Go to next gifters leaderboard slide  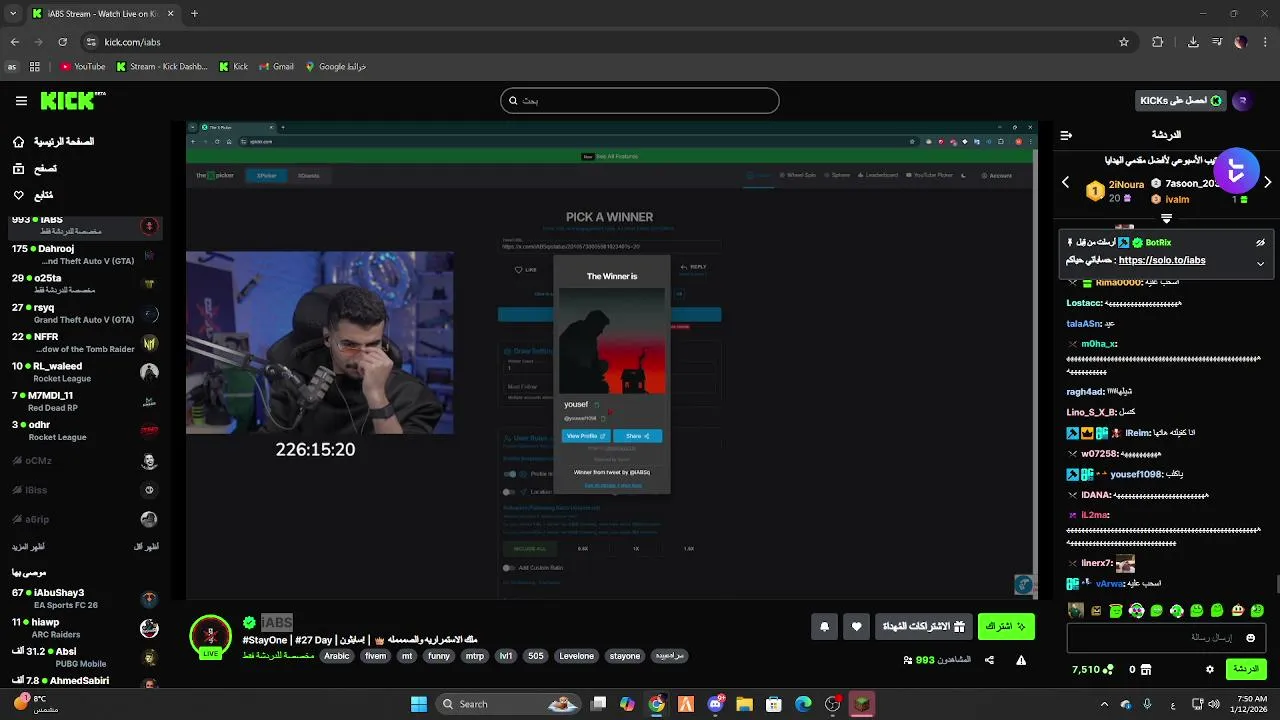pos(1267,182)
